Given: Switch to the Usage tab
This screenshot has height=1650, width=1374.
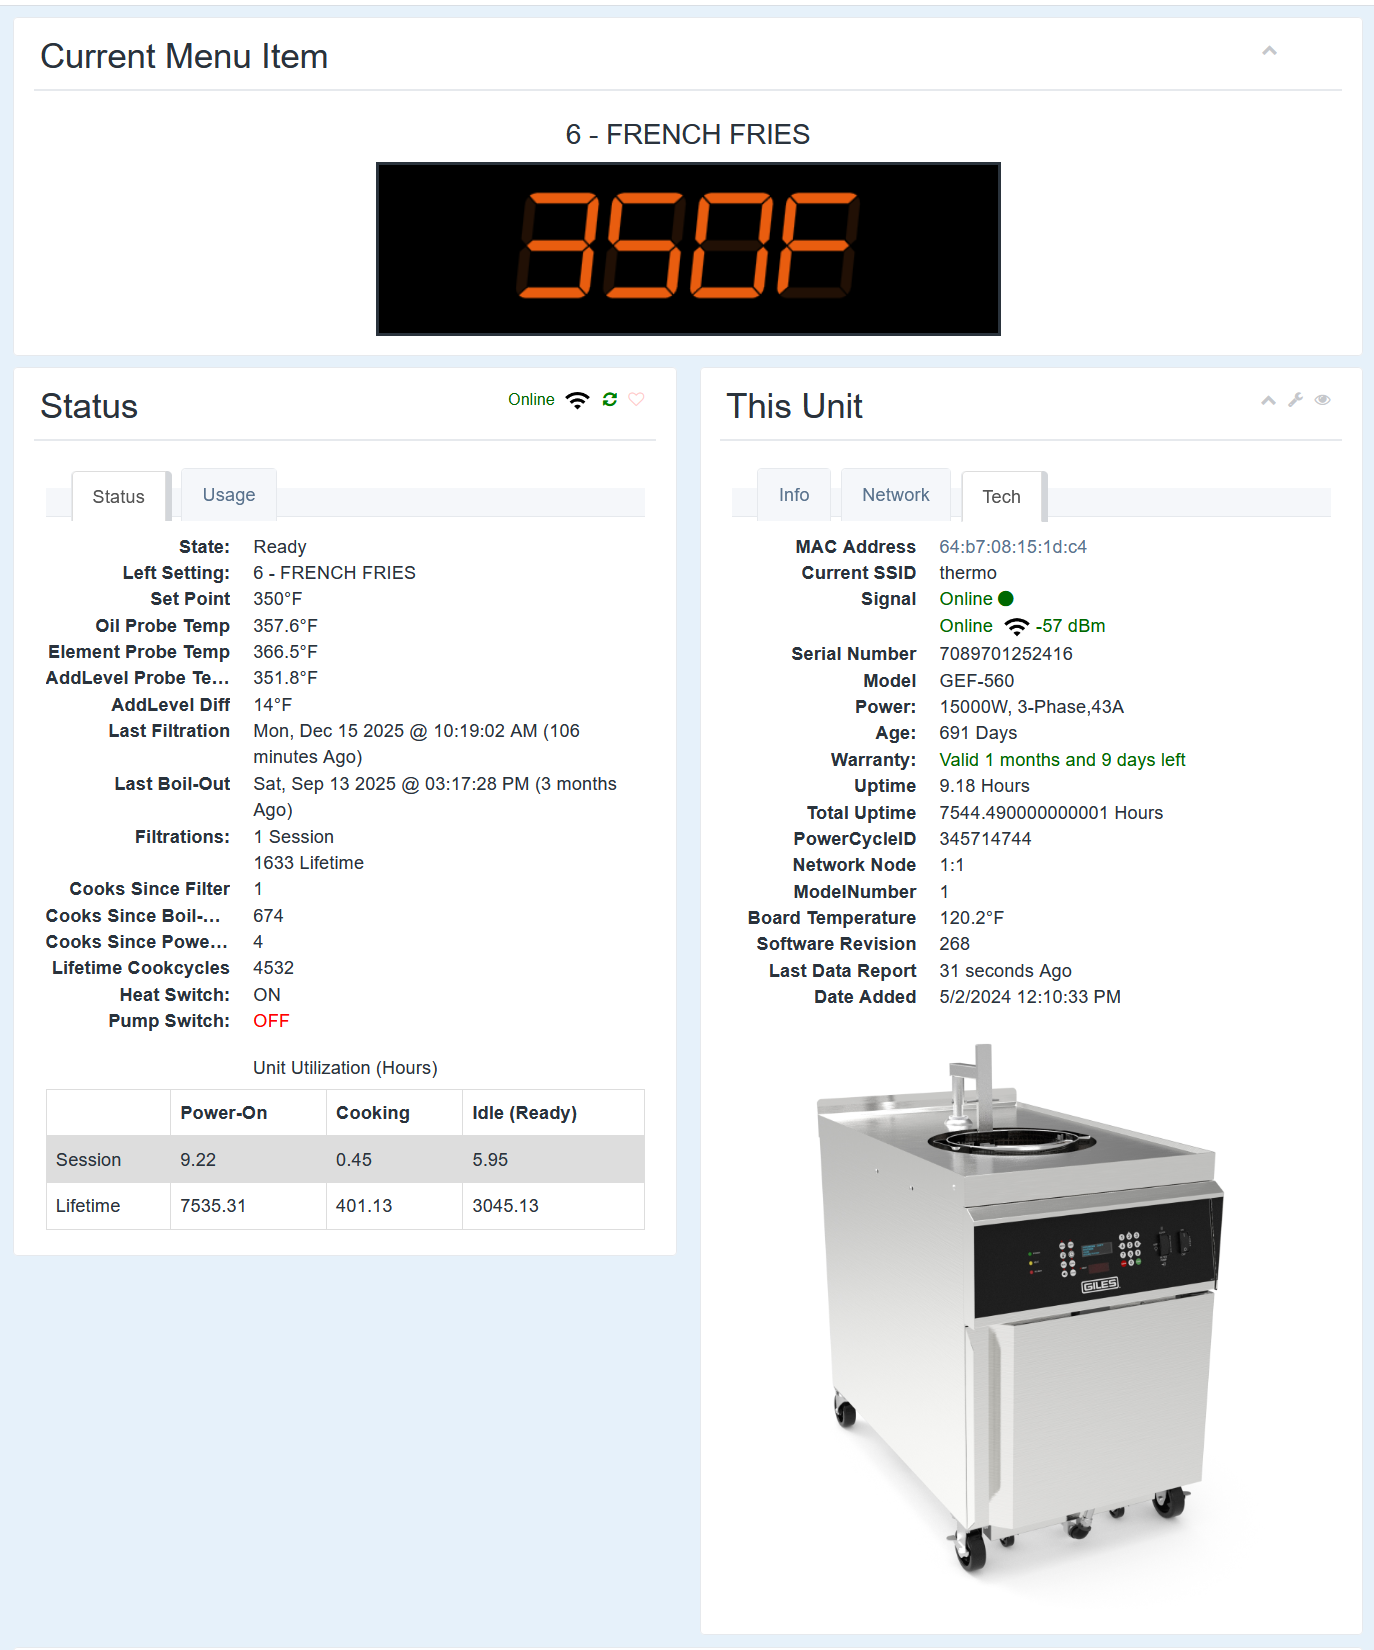Looking at the screenshot, I should [228, 495].
